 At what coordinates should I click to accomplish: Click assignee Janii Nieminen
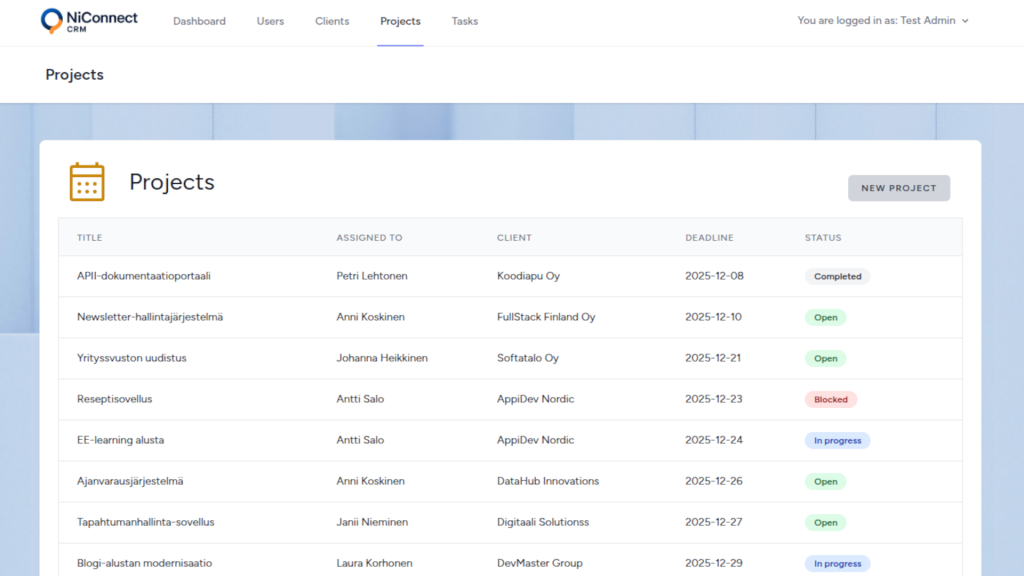point(372,522)
